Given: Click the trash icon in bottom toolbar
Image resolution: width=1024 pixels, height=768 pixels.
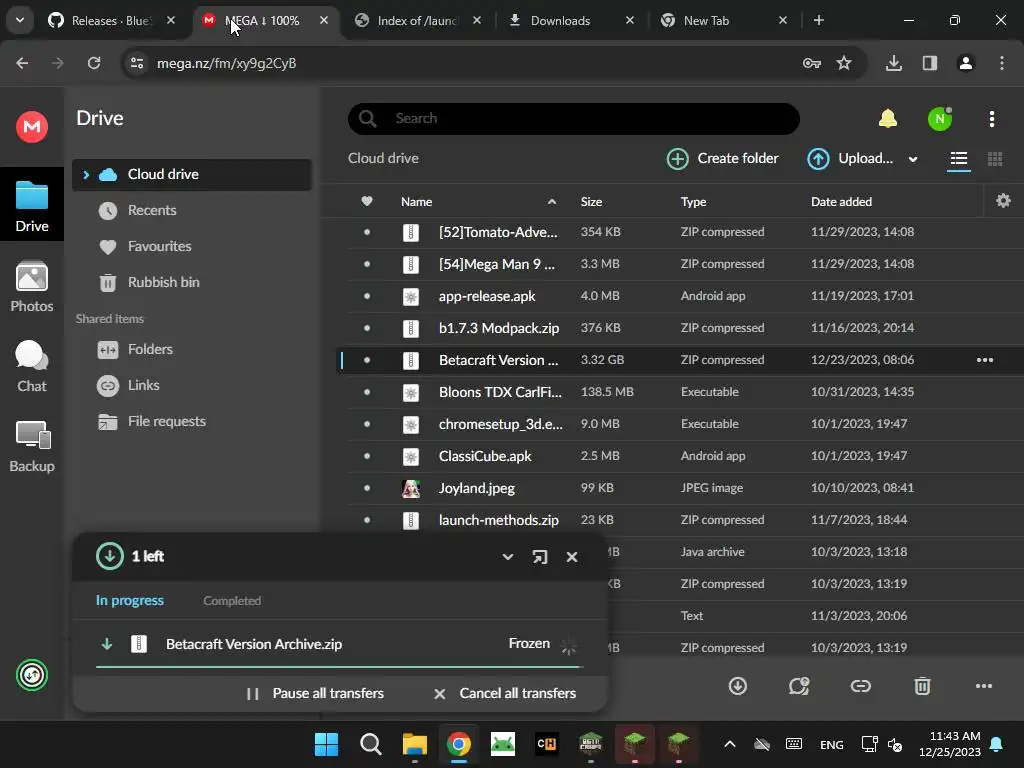Looking at the screenshot, I should tap(921, 686).
